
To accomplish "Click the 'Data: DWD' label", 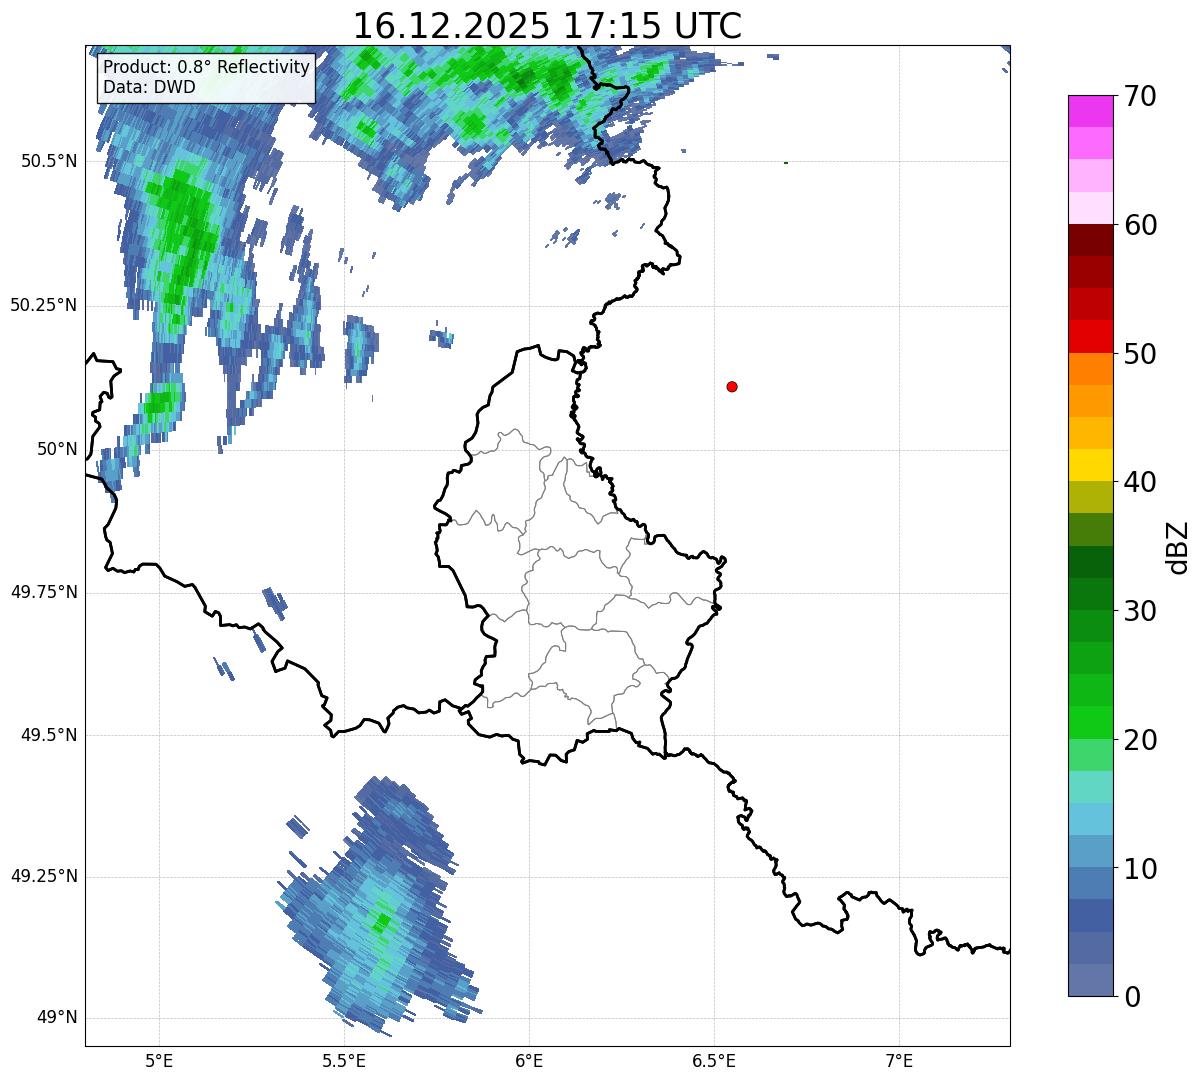I will pos(149,87).
